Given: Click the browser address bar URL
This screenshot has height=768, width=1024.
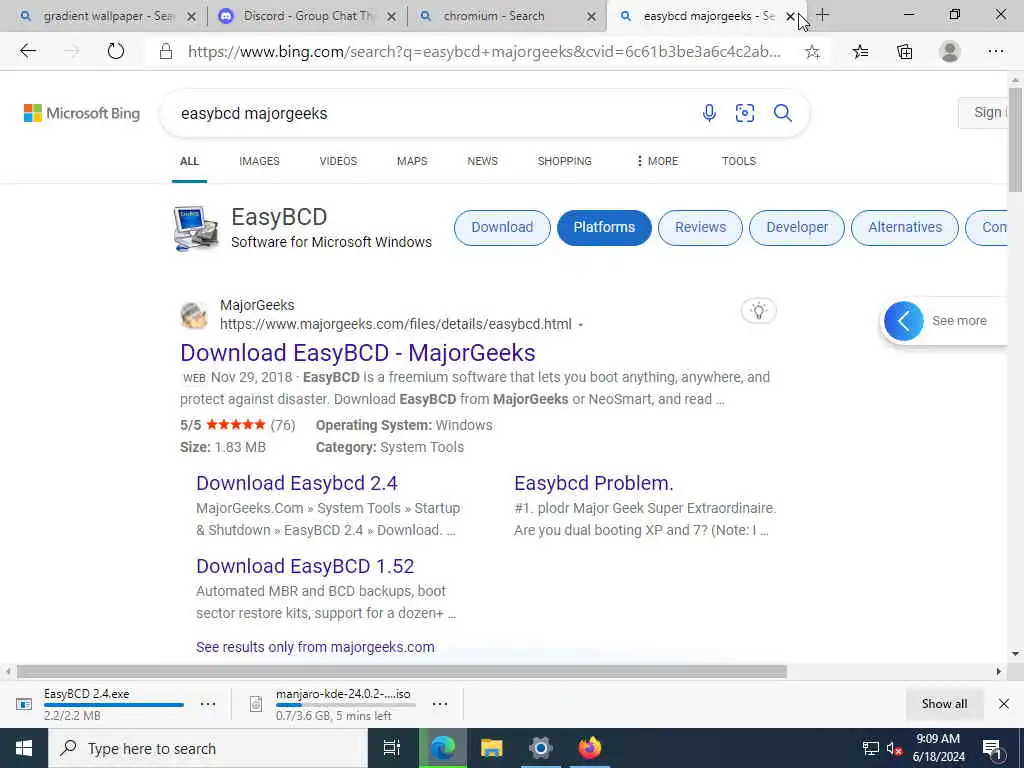Looking at the screenshot, I should [x=484, y=52].
